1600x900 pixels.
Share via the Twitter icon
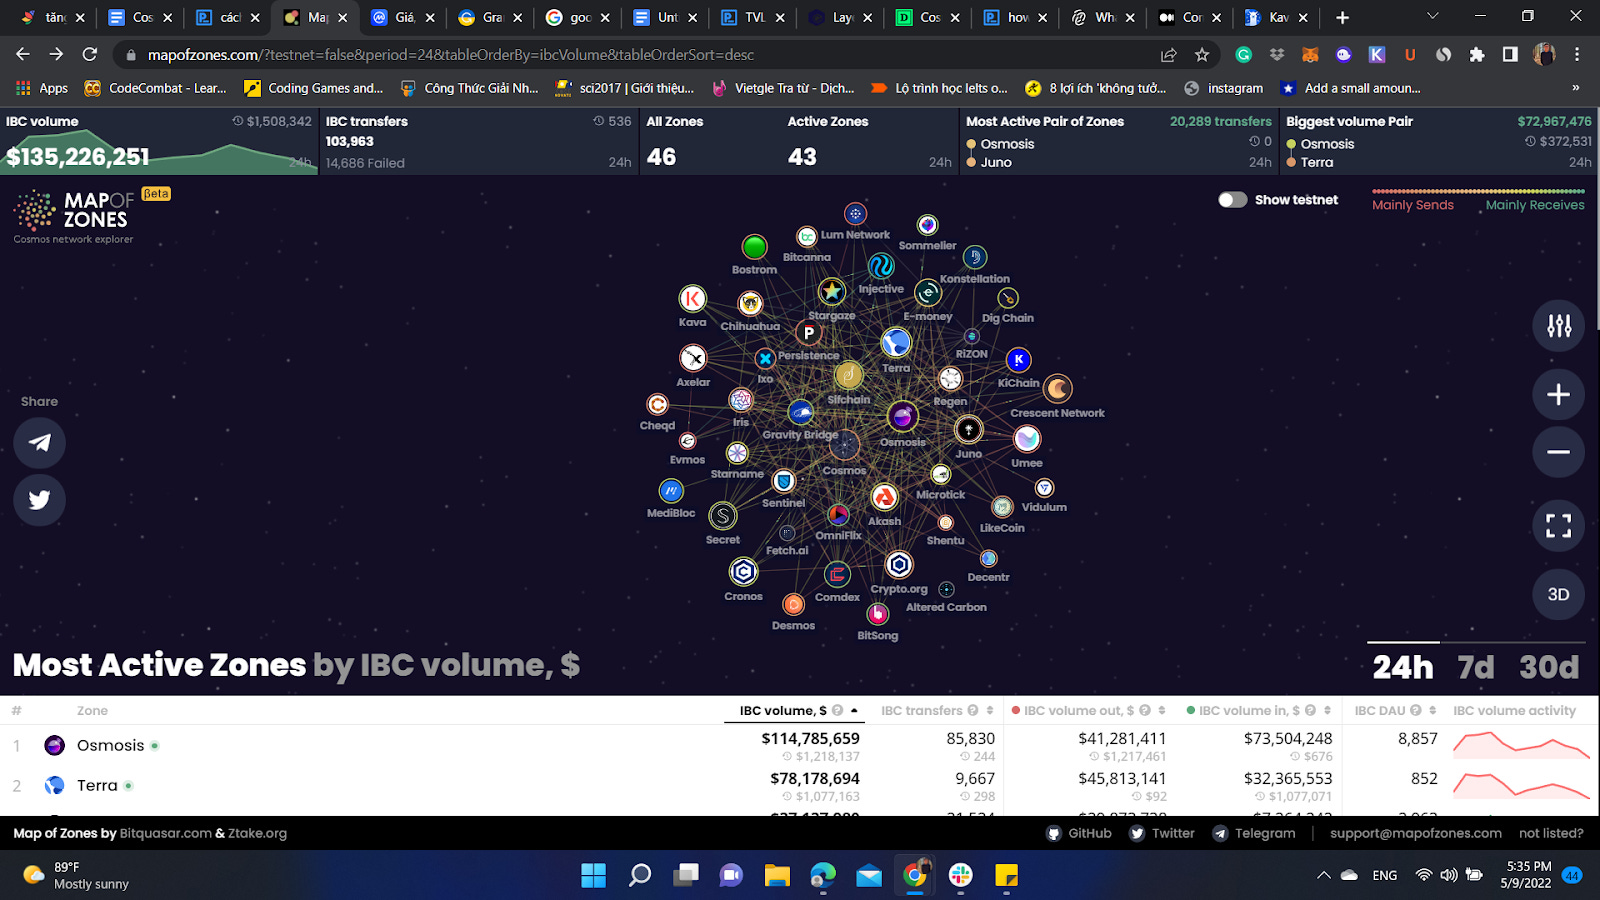(x=40, y=500)
